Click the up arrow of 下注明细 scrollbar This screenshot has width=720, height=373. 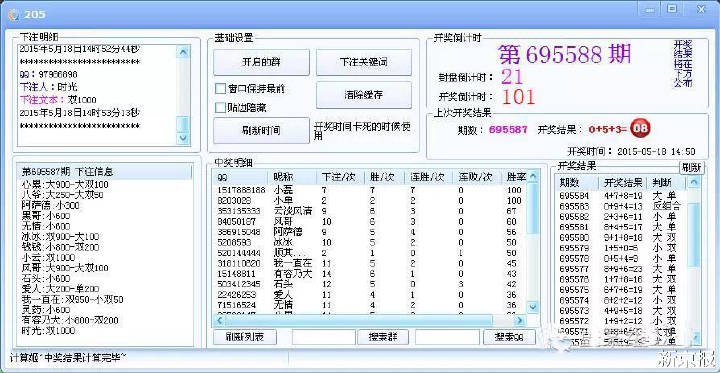183,51
